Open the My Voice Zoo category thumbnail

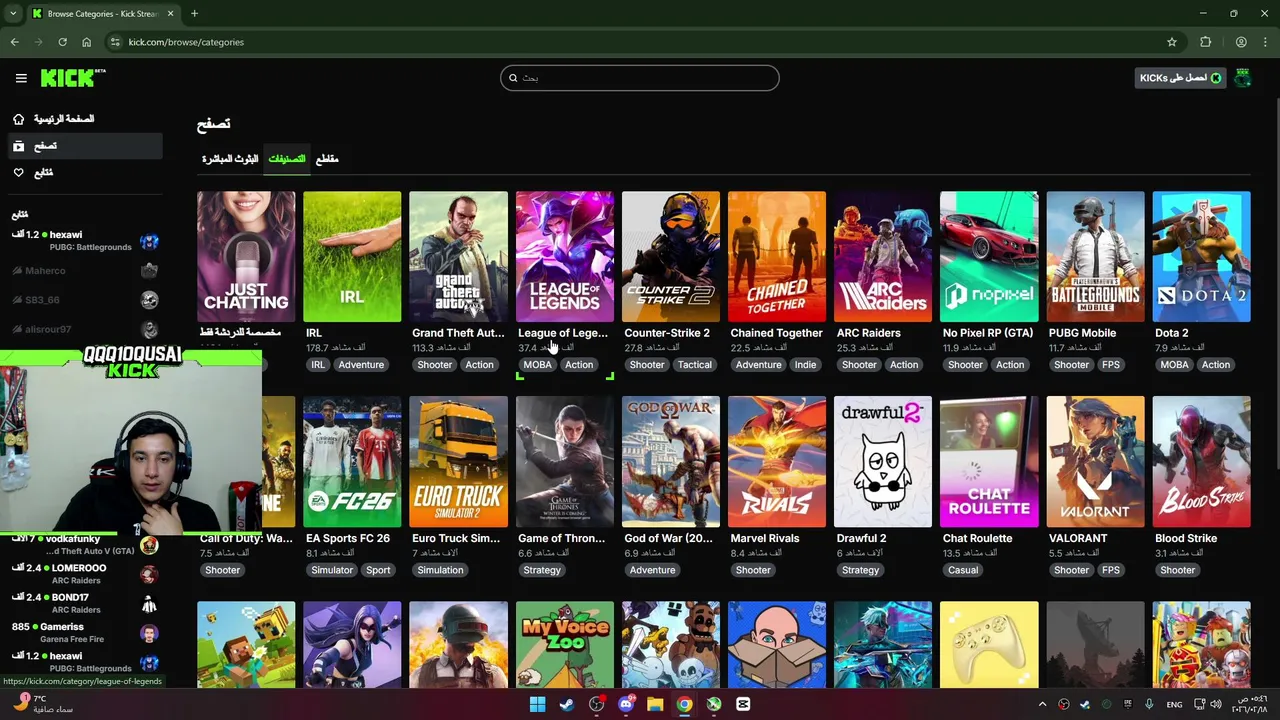pyautogui.click(x=565, y=645)
